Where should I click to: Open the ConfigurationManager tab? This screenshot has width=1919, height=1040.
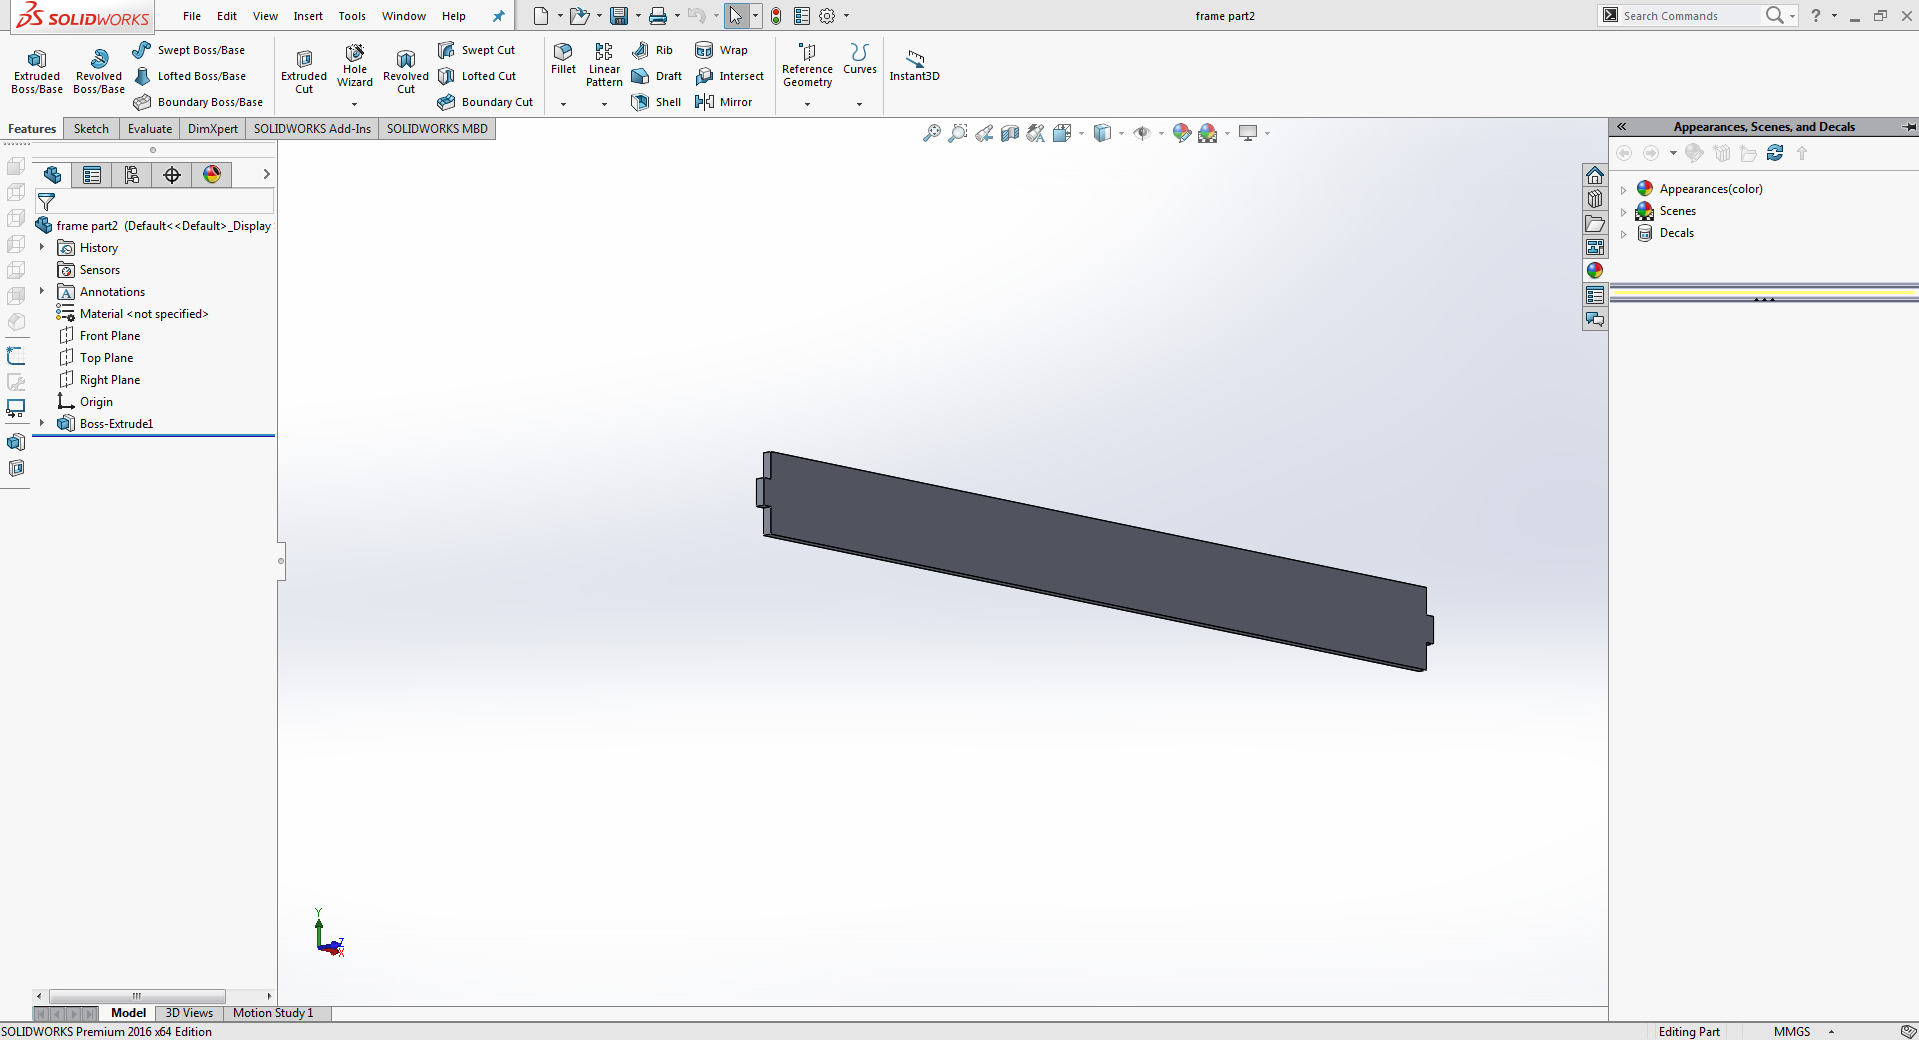pos(132,175)
